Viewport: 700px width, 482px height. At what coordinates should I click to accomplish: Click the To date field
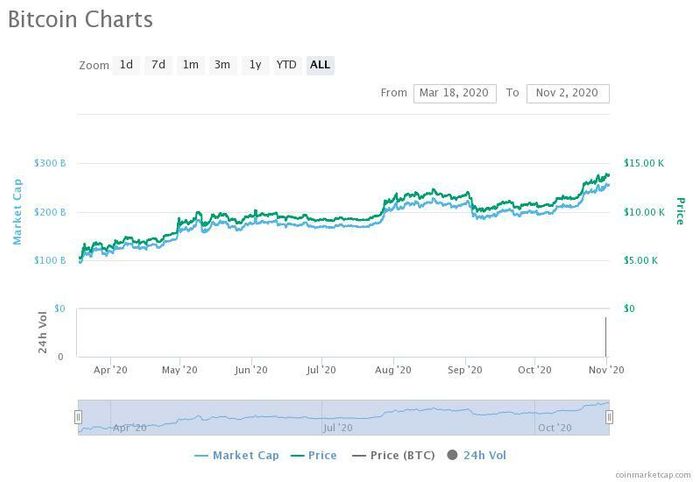coord(567,93)
